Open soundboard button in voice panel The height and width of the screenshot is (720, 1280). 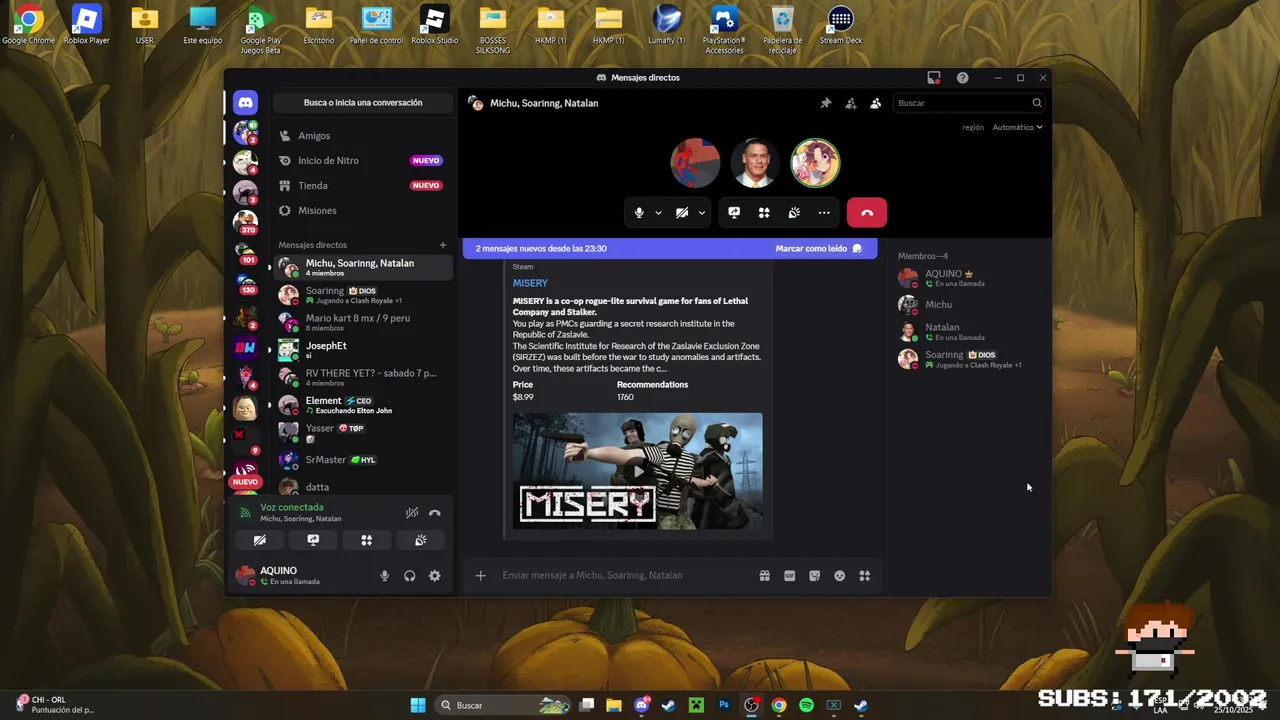coord(421,540)
